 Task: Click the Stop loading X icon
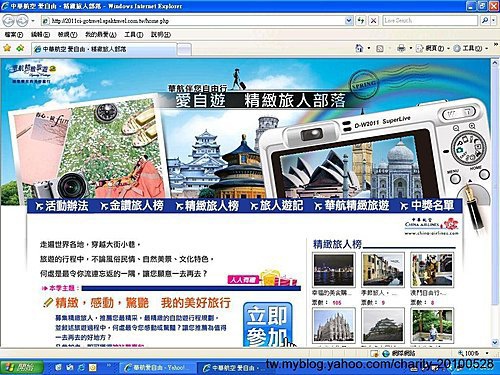click(x=374, y=21)
